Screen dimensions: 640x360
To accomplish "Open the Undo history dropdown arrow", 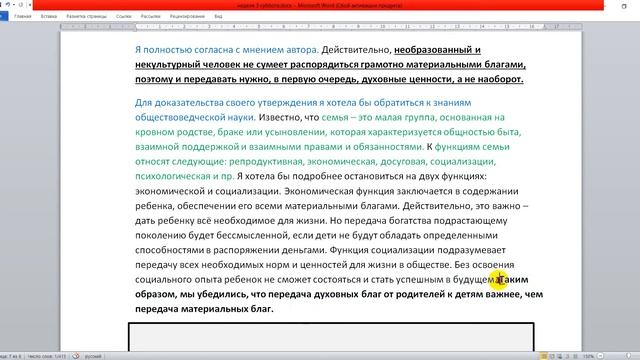I will click(13, 5).
